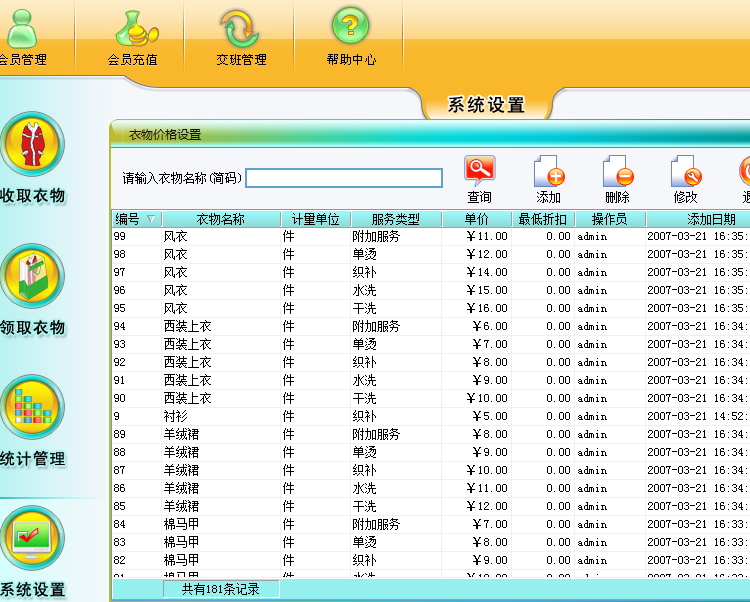Open 会员充值 member recharge icon

136,29
